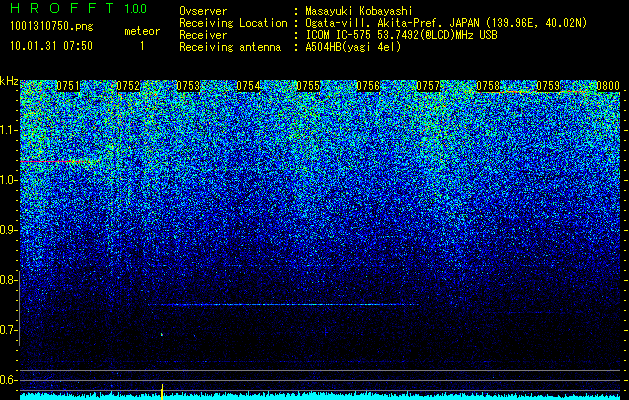
Task: Click the horizontal carrier line near 0.75 kHz
Action: (x=284, y=305)
